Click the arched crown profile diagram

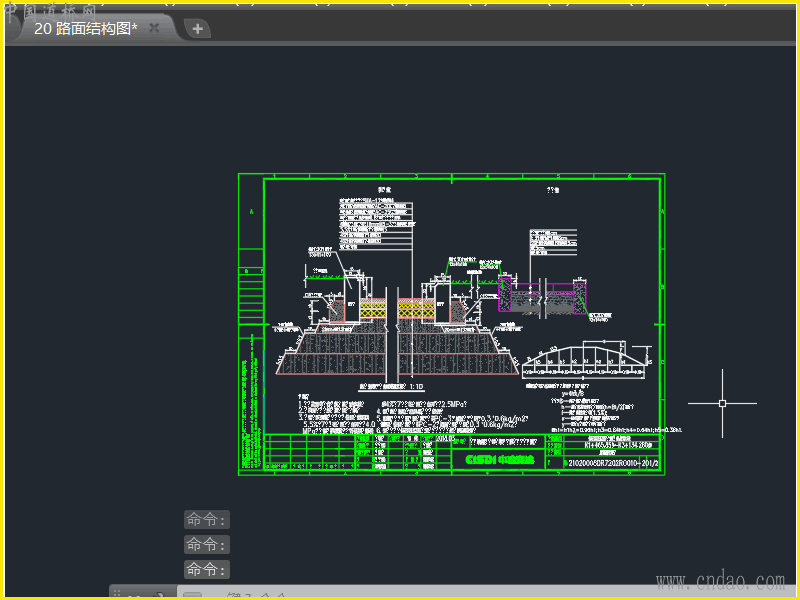[x=585, y=358]
